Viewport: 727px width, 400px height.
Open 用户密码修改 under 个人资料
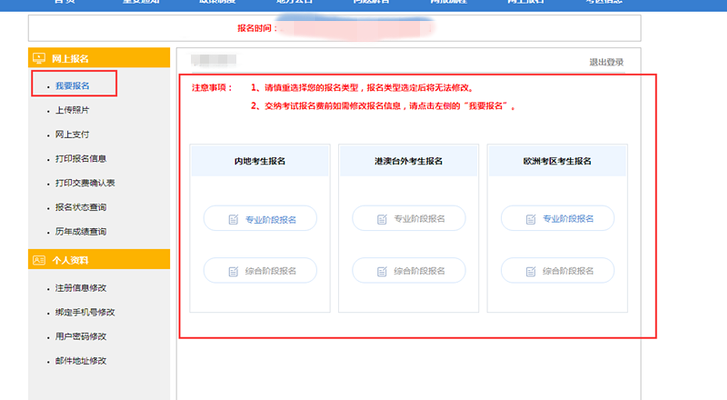point(81,336)
